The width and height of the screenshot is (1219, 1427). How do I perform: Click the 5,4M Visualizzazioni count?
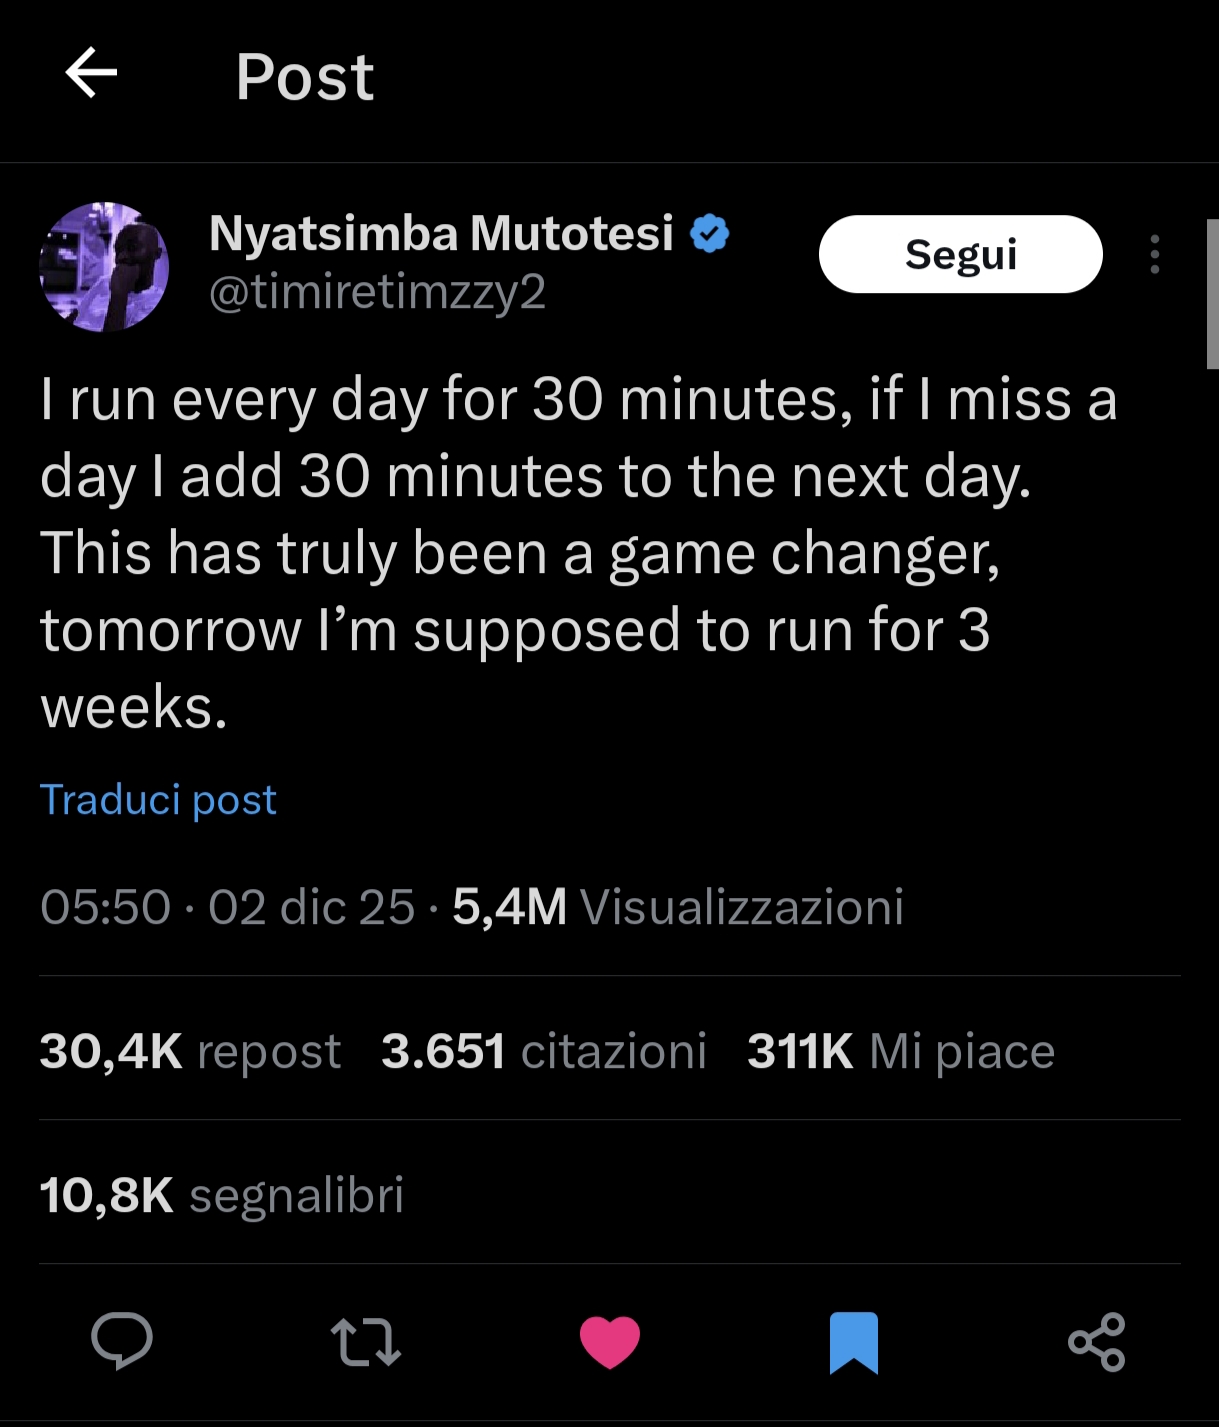click(678, 907)
